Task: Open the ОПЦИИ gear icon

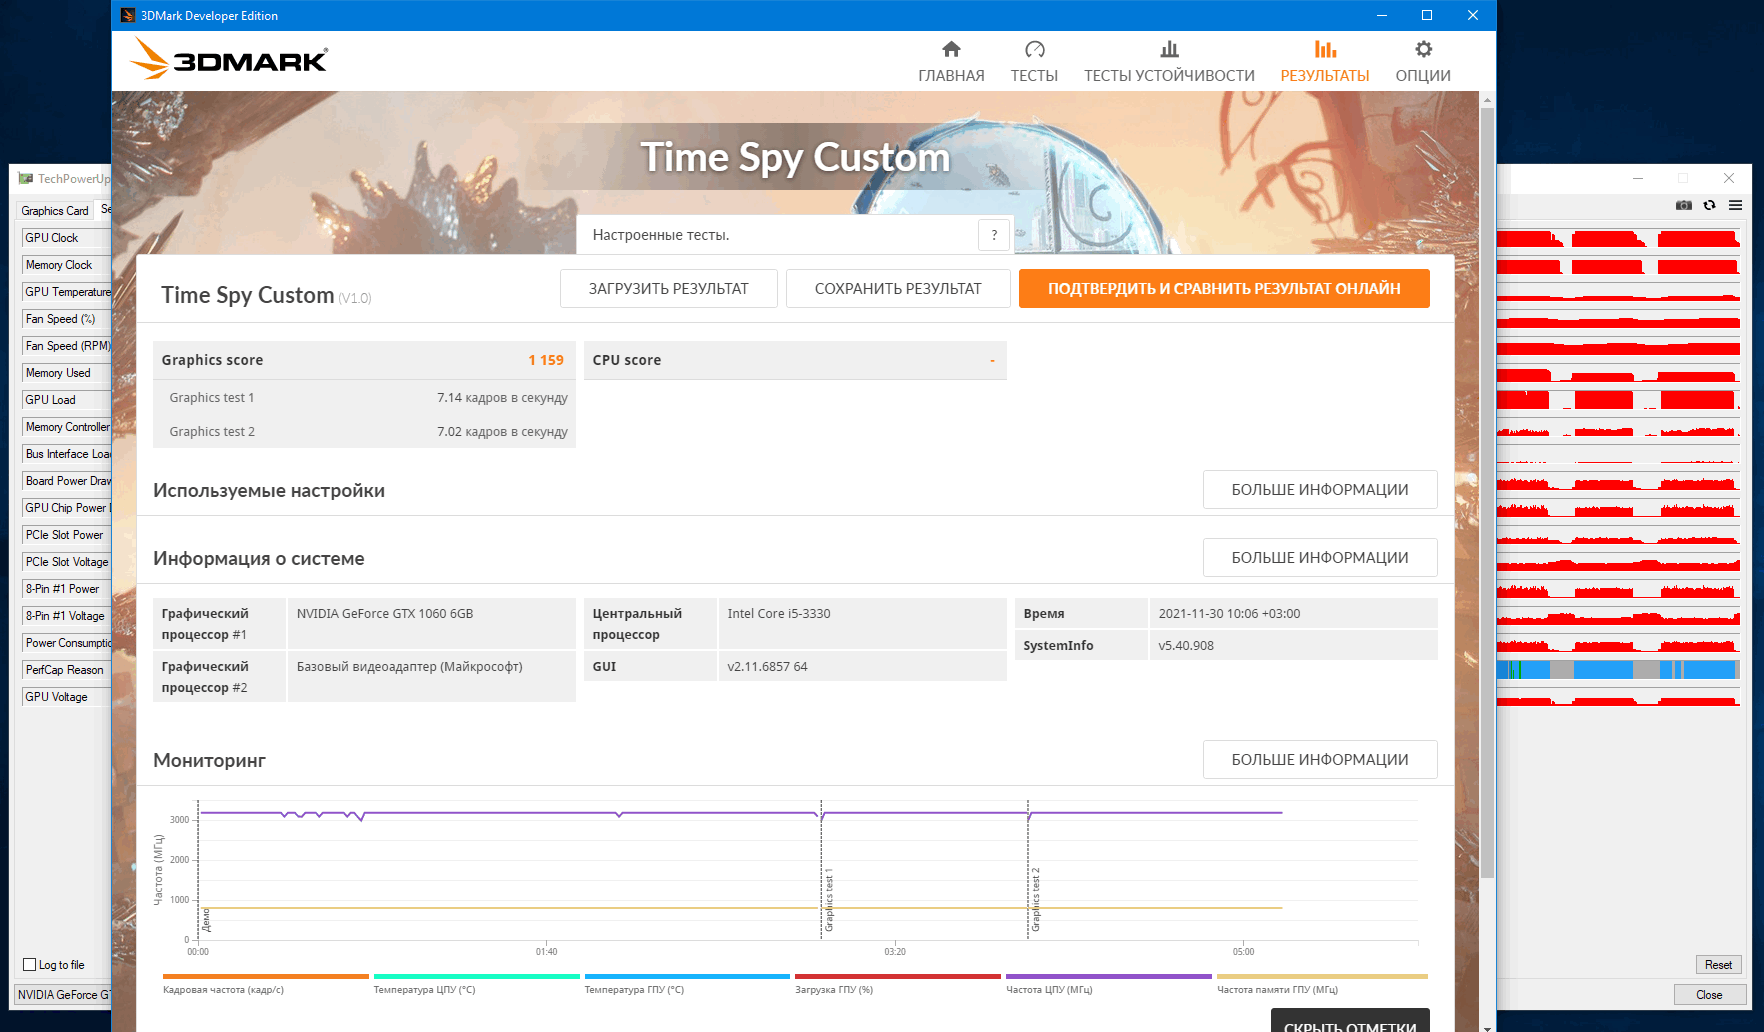Action: (1423, 49)
